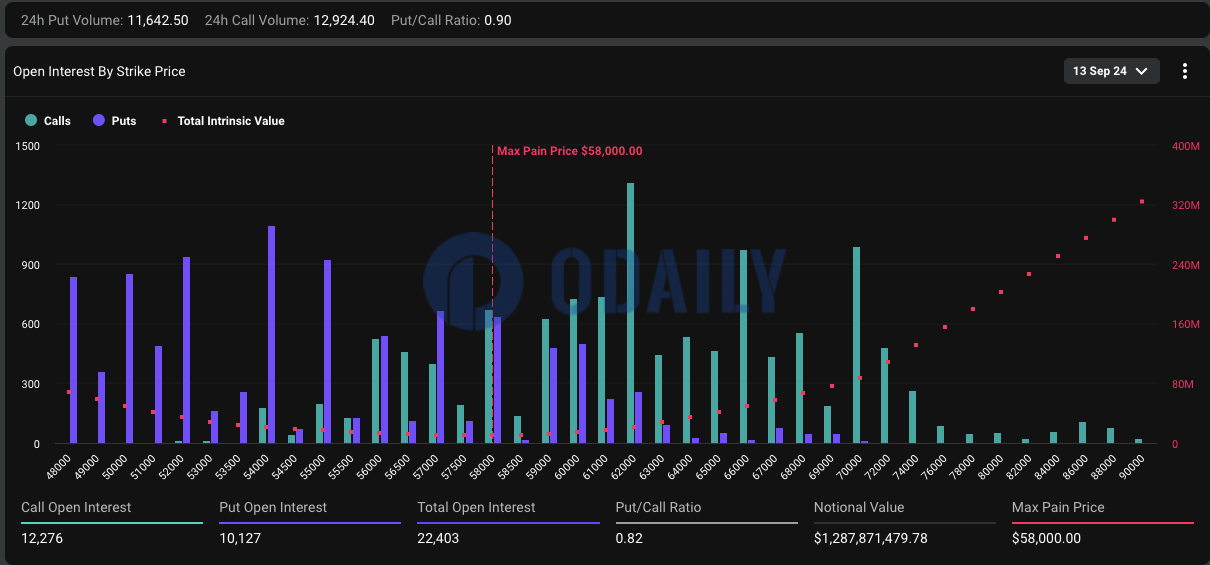Click the Total Open Interest value 22,403
The width and height of the screenshot is (1210, 565).
[438, 538]
